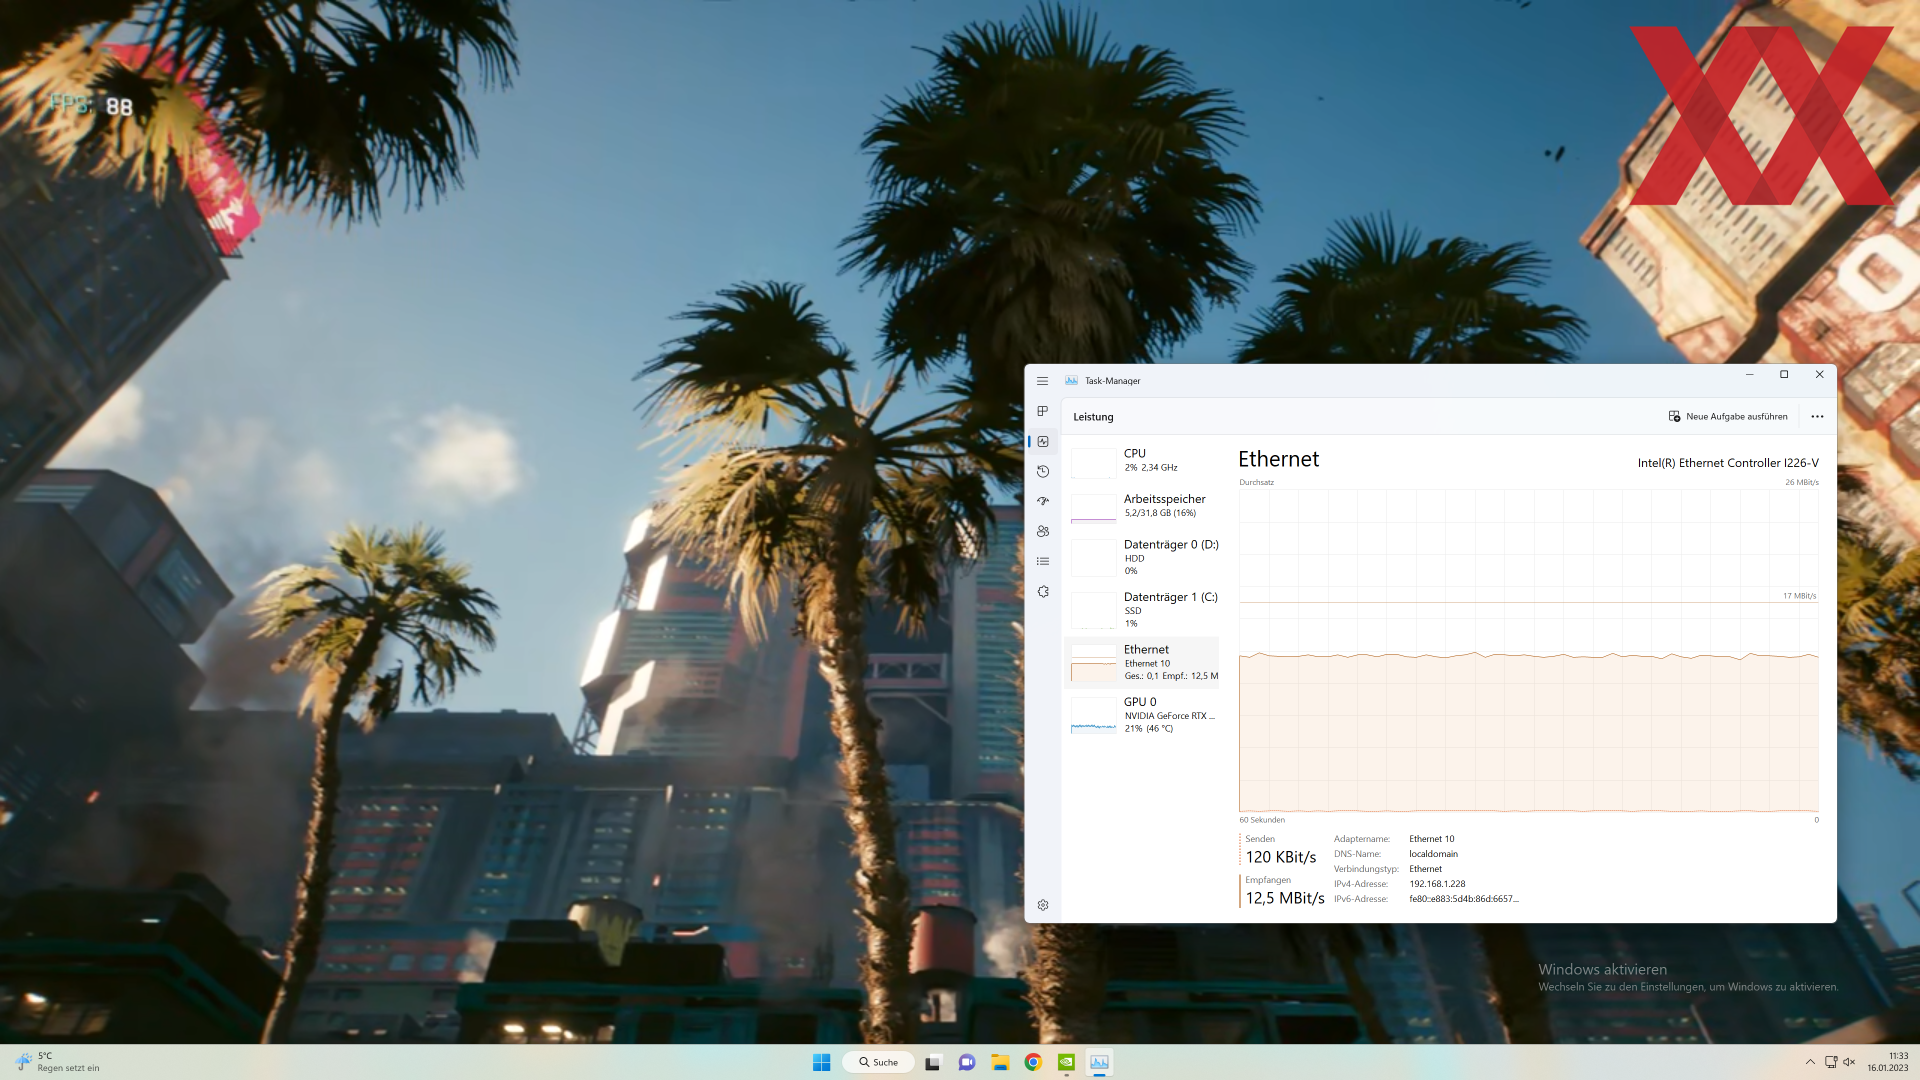The image size is (1920, 1080).
Task: Select the Arbeitsspeicher entry
Action: tap(1142, 506)
